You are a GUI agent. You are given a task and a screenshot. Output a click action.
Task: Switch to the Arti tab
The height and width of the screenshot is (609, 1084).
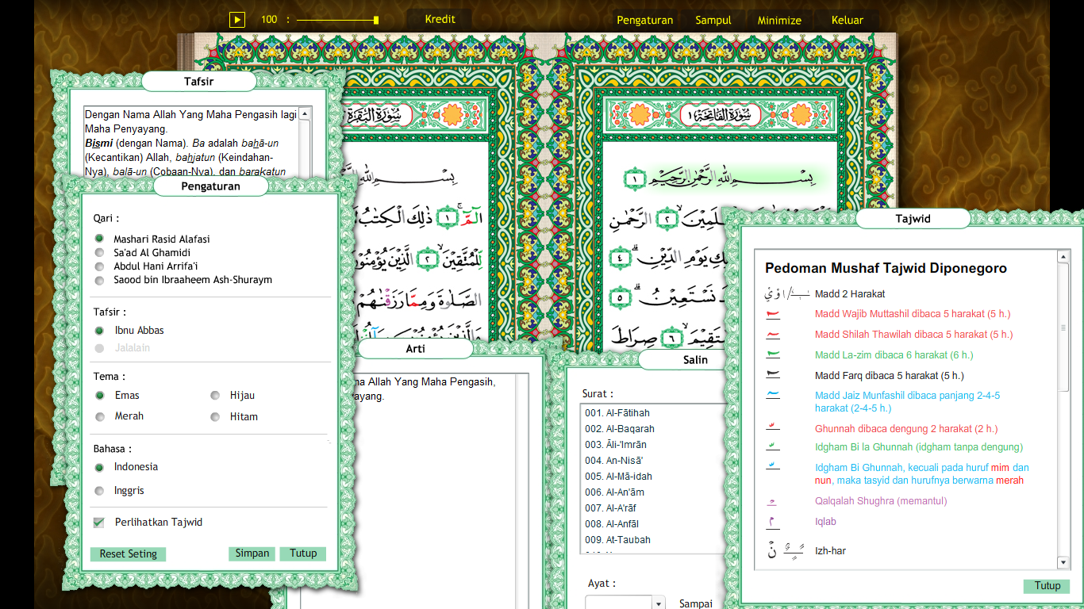tap(416, 349)
